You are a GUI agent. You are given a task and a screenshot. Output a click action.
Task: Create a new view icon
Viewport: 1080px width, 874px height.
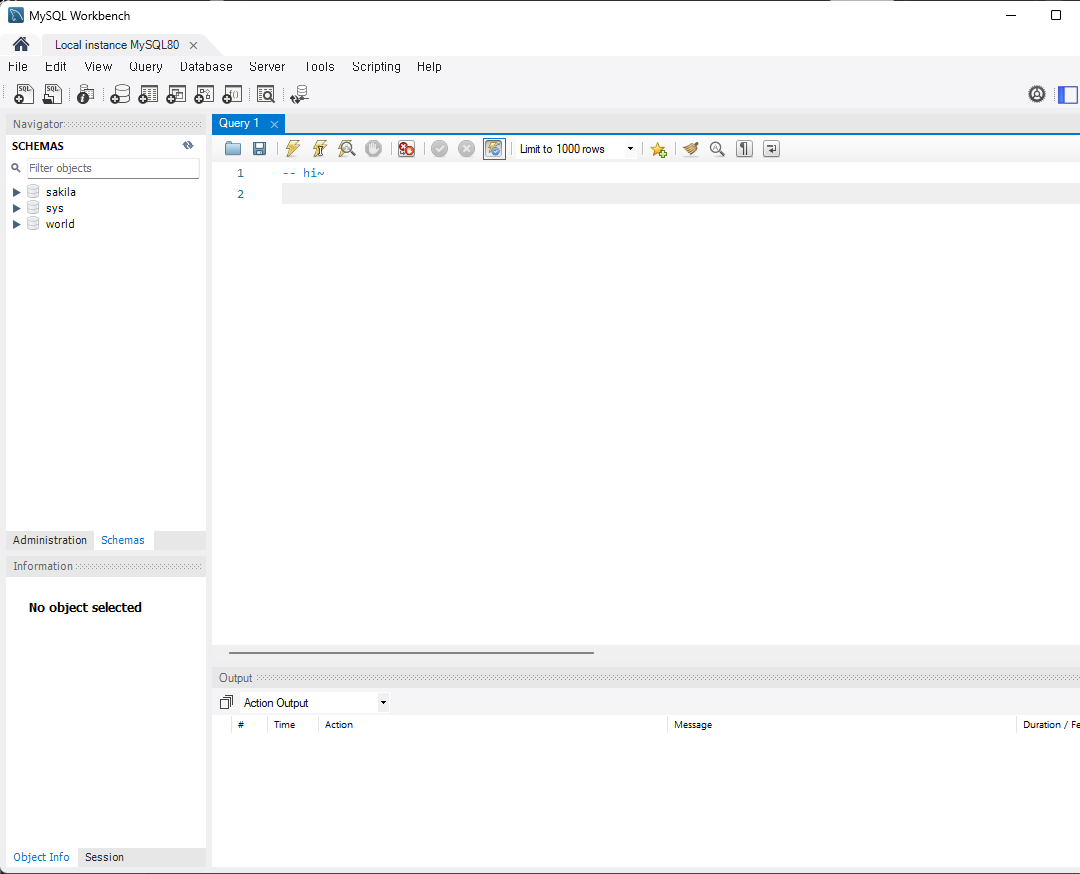tap(176, 94)
